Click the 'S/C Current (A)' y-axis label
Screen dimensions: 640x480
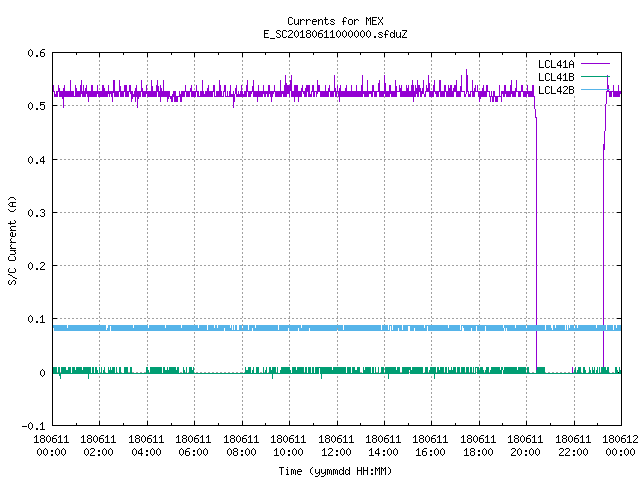[x=12, y=241]
